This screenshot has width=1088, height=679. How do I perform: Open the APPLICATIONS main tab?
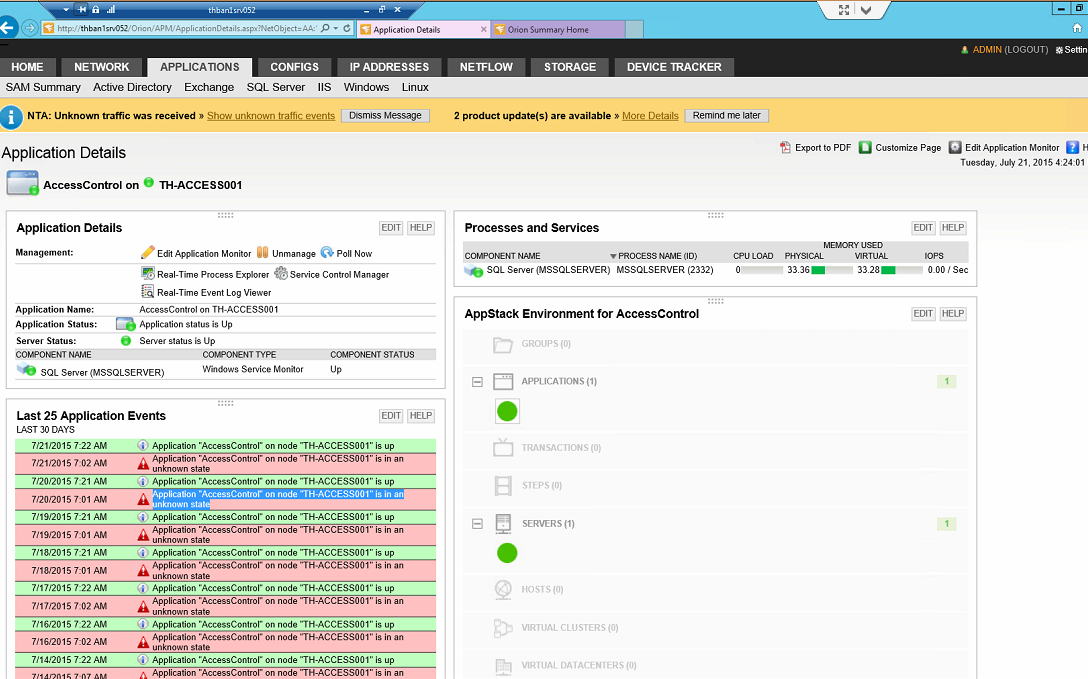[200, 67]
